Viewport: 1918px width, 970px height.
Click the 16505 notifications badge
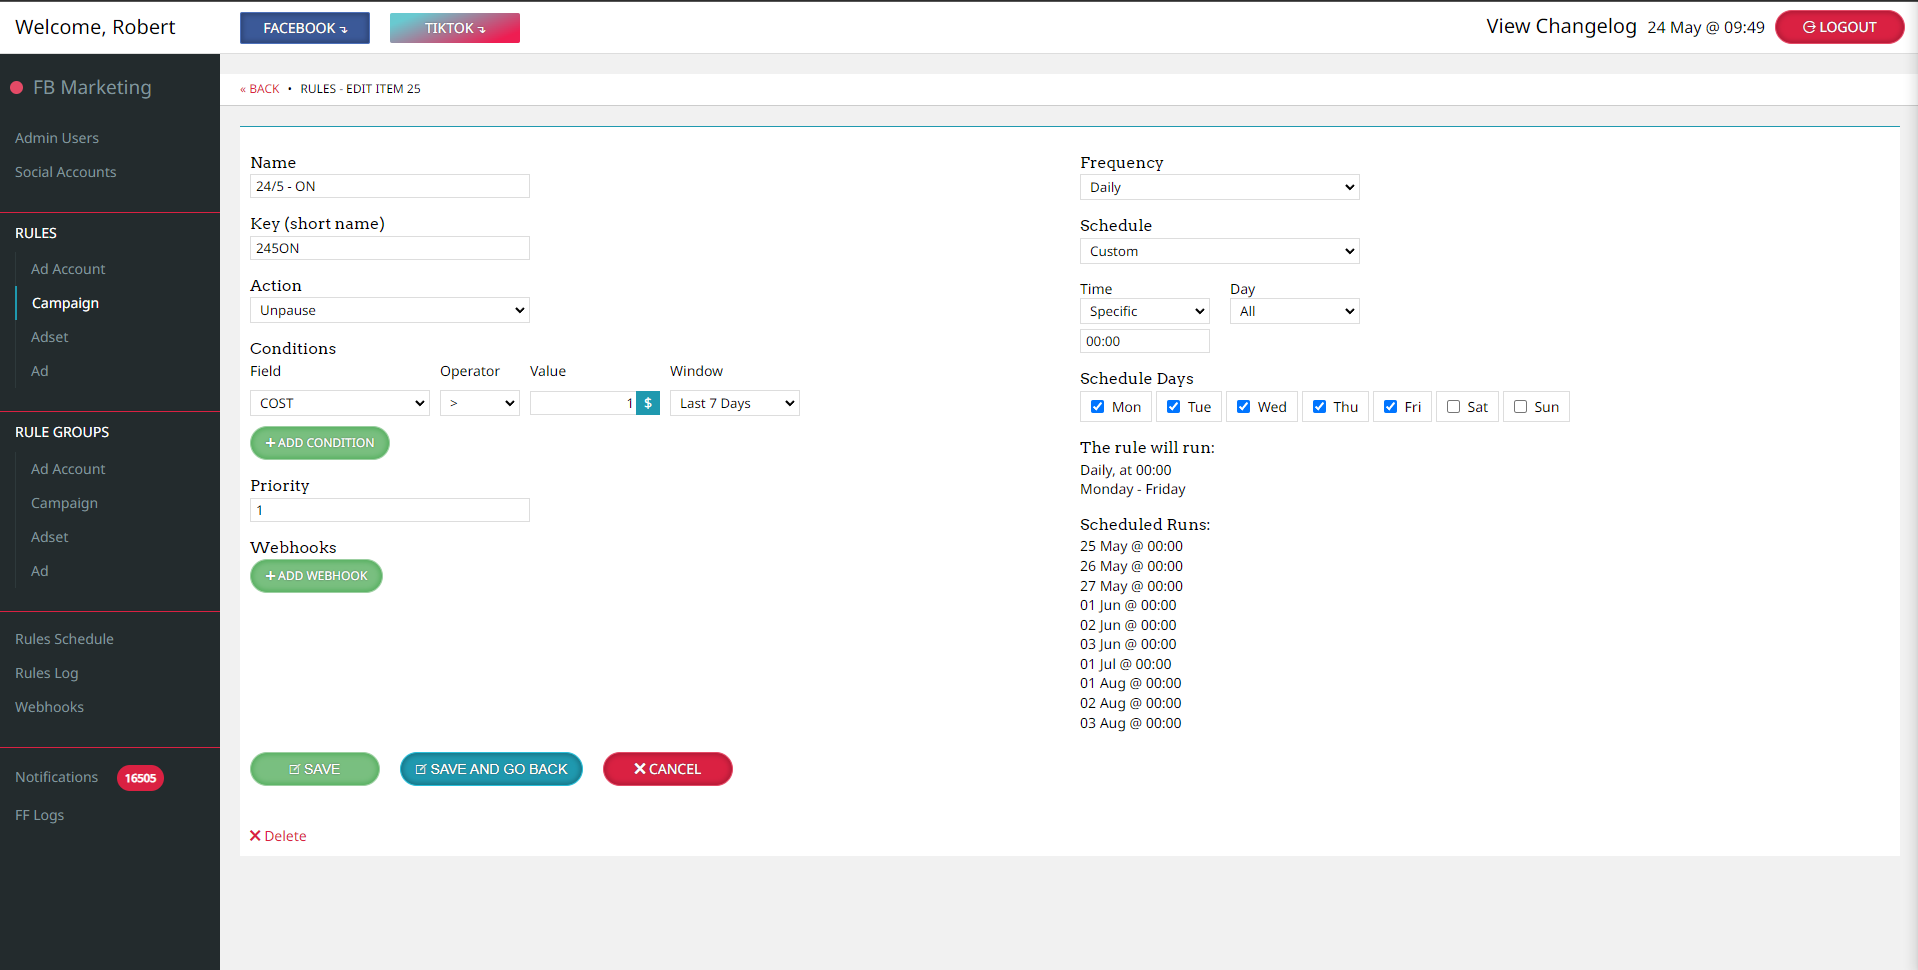tap(140, 778)
